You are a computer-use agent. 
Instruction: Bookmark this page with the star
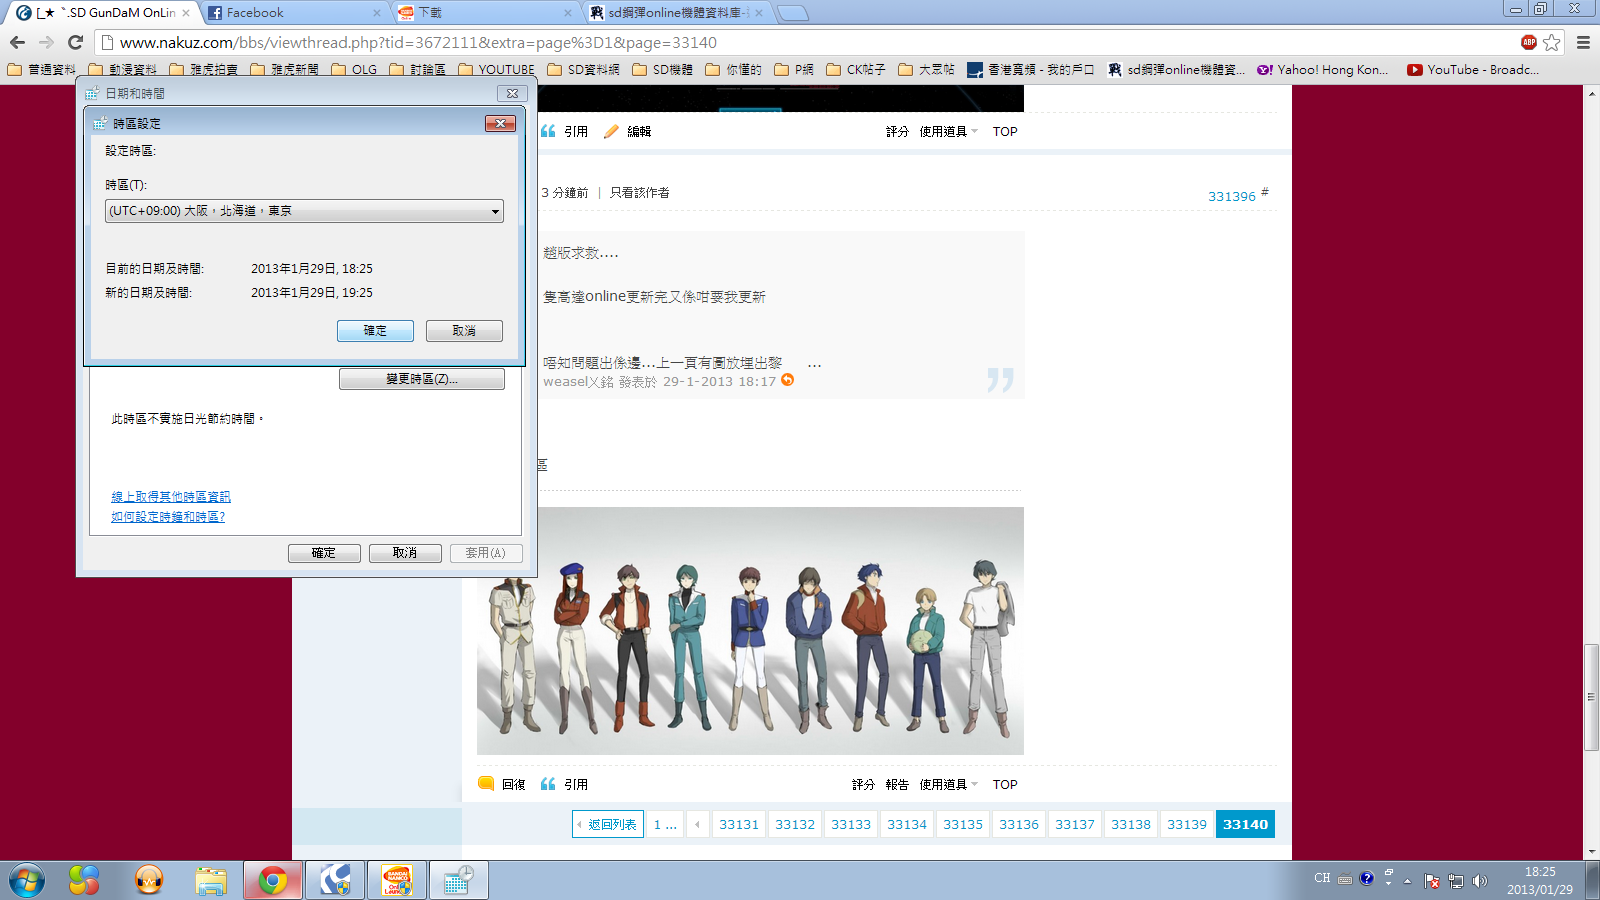pos(1552,42)
